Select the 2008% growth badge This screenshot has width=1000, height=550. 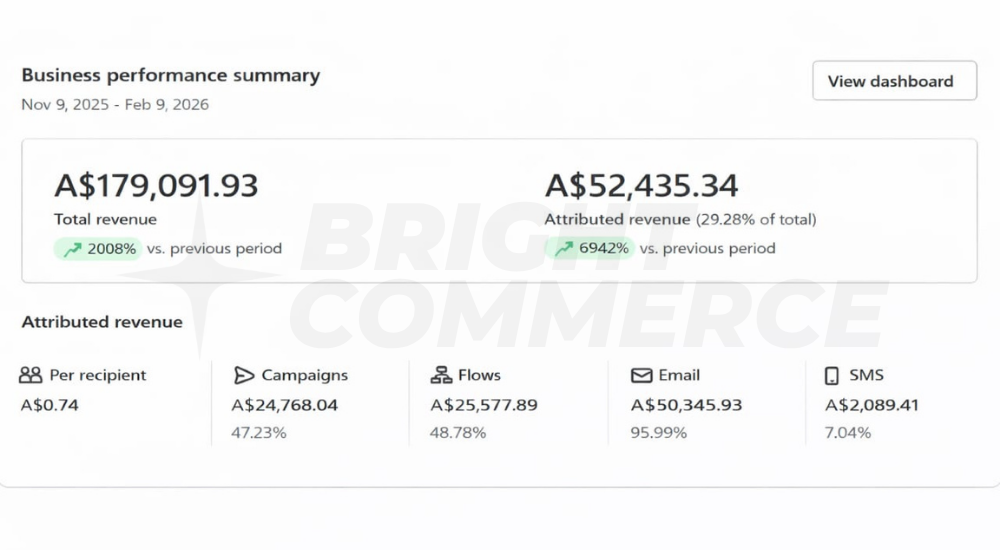point(98,249)
